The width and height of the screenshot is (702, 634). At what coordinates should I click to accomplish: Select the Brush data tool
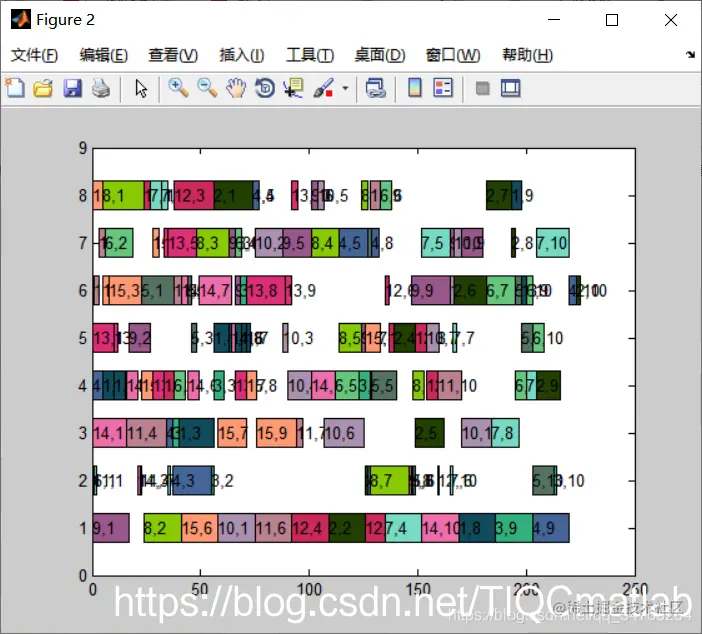(x=323, y=88)
